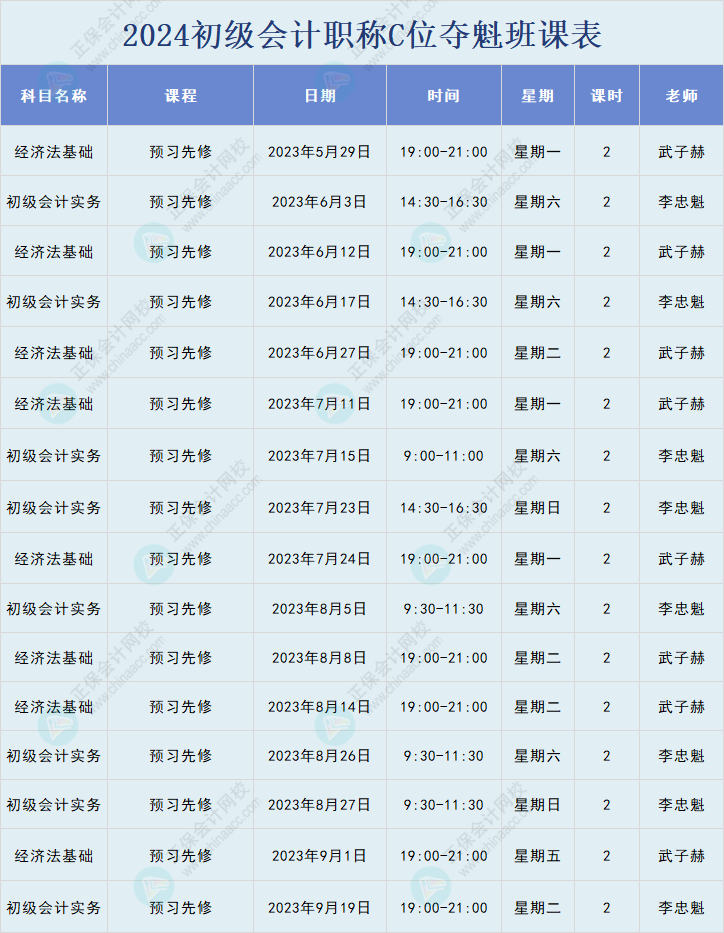Click the date cell 2023年5月29日
The image size is (724, 933).
(319, 152)
